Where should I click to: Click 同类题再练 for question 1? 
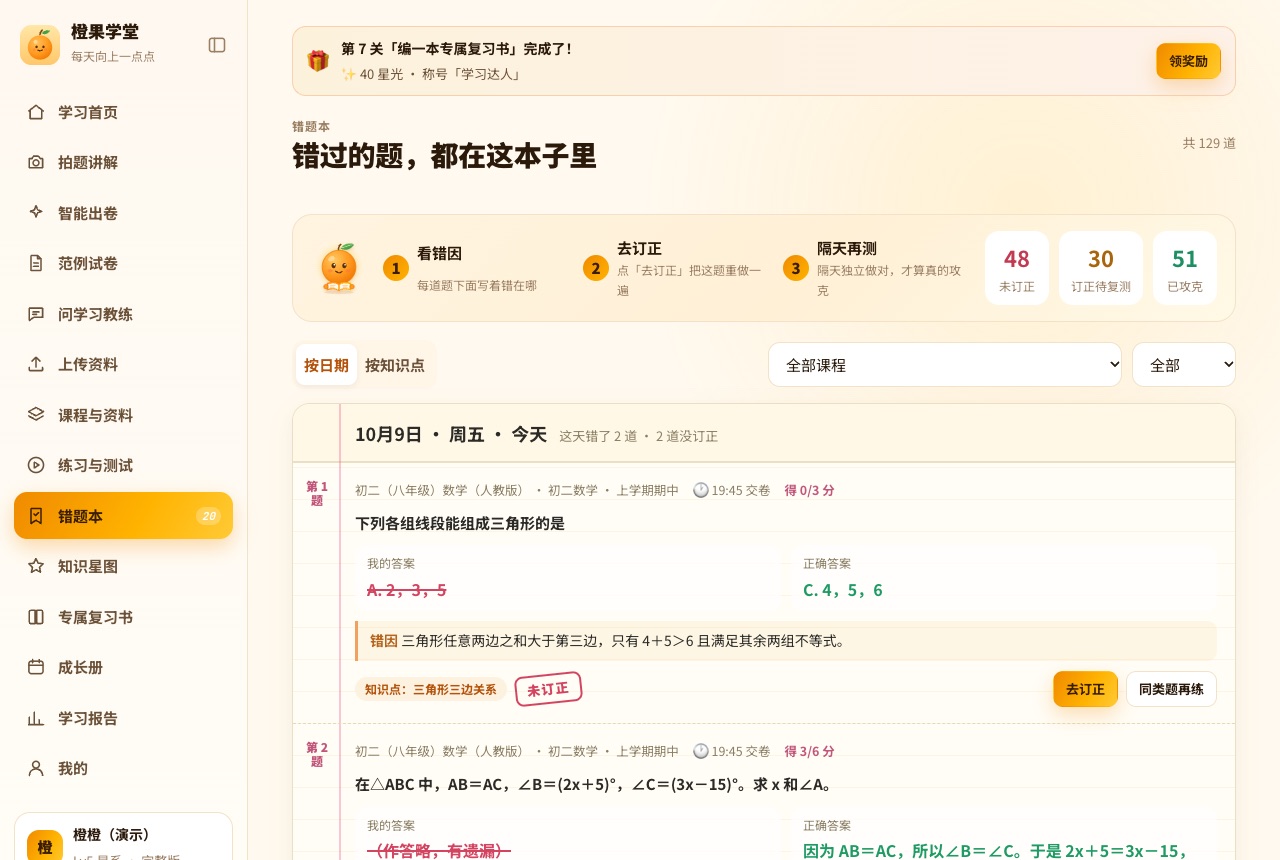point(1171,689)
